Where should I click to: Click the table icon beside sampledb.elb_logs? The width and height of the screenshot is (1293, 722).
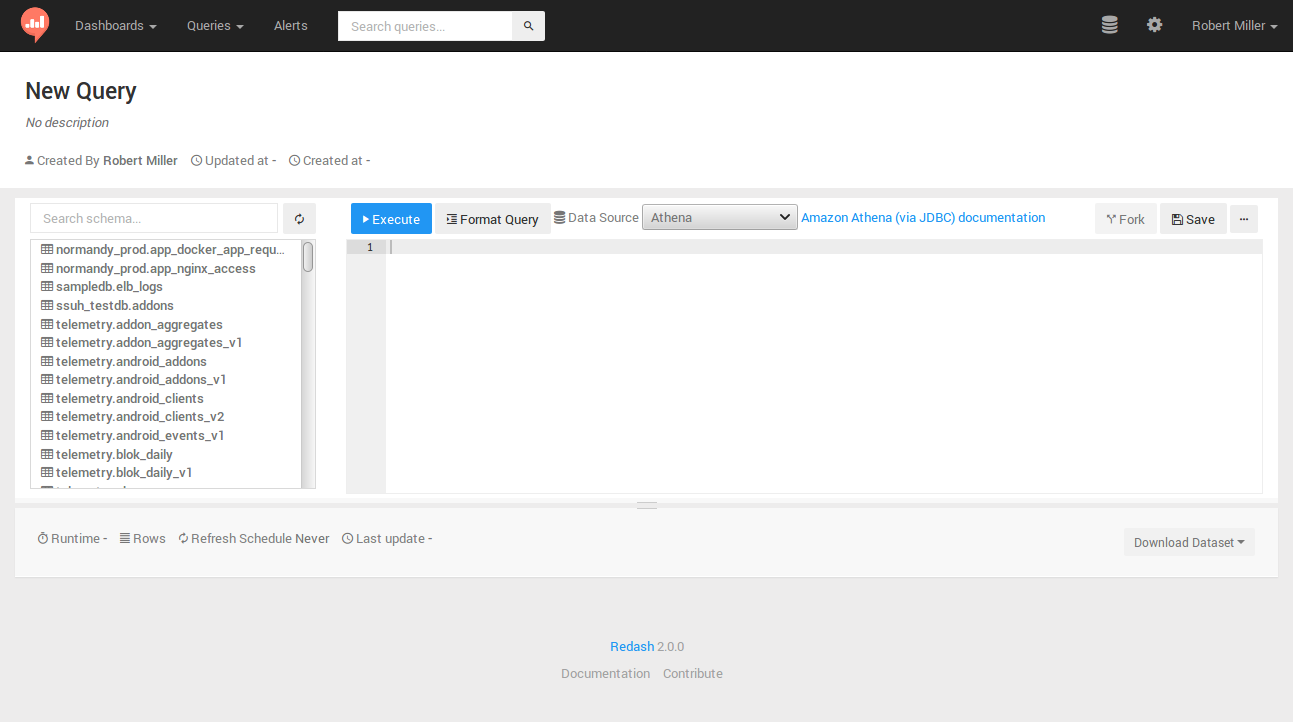[46, 286]
